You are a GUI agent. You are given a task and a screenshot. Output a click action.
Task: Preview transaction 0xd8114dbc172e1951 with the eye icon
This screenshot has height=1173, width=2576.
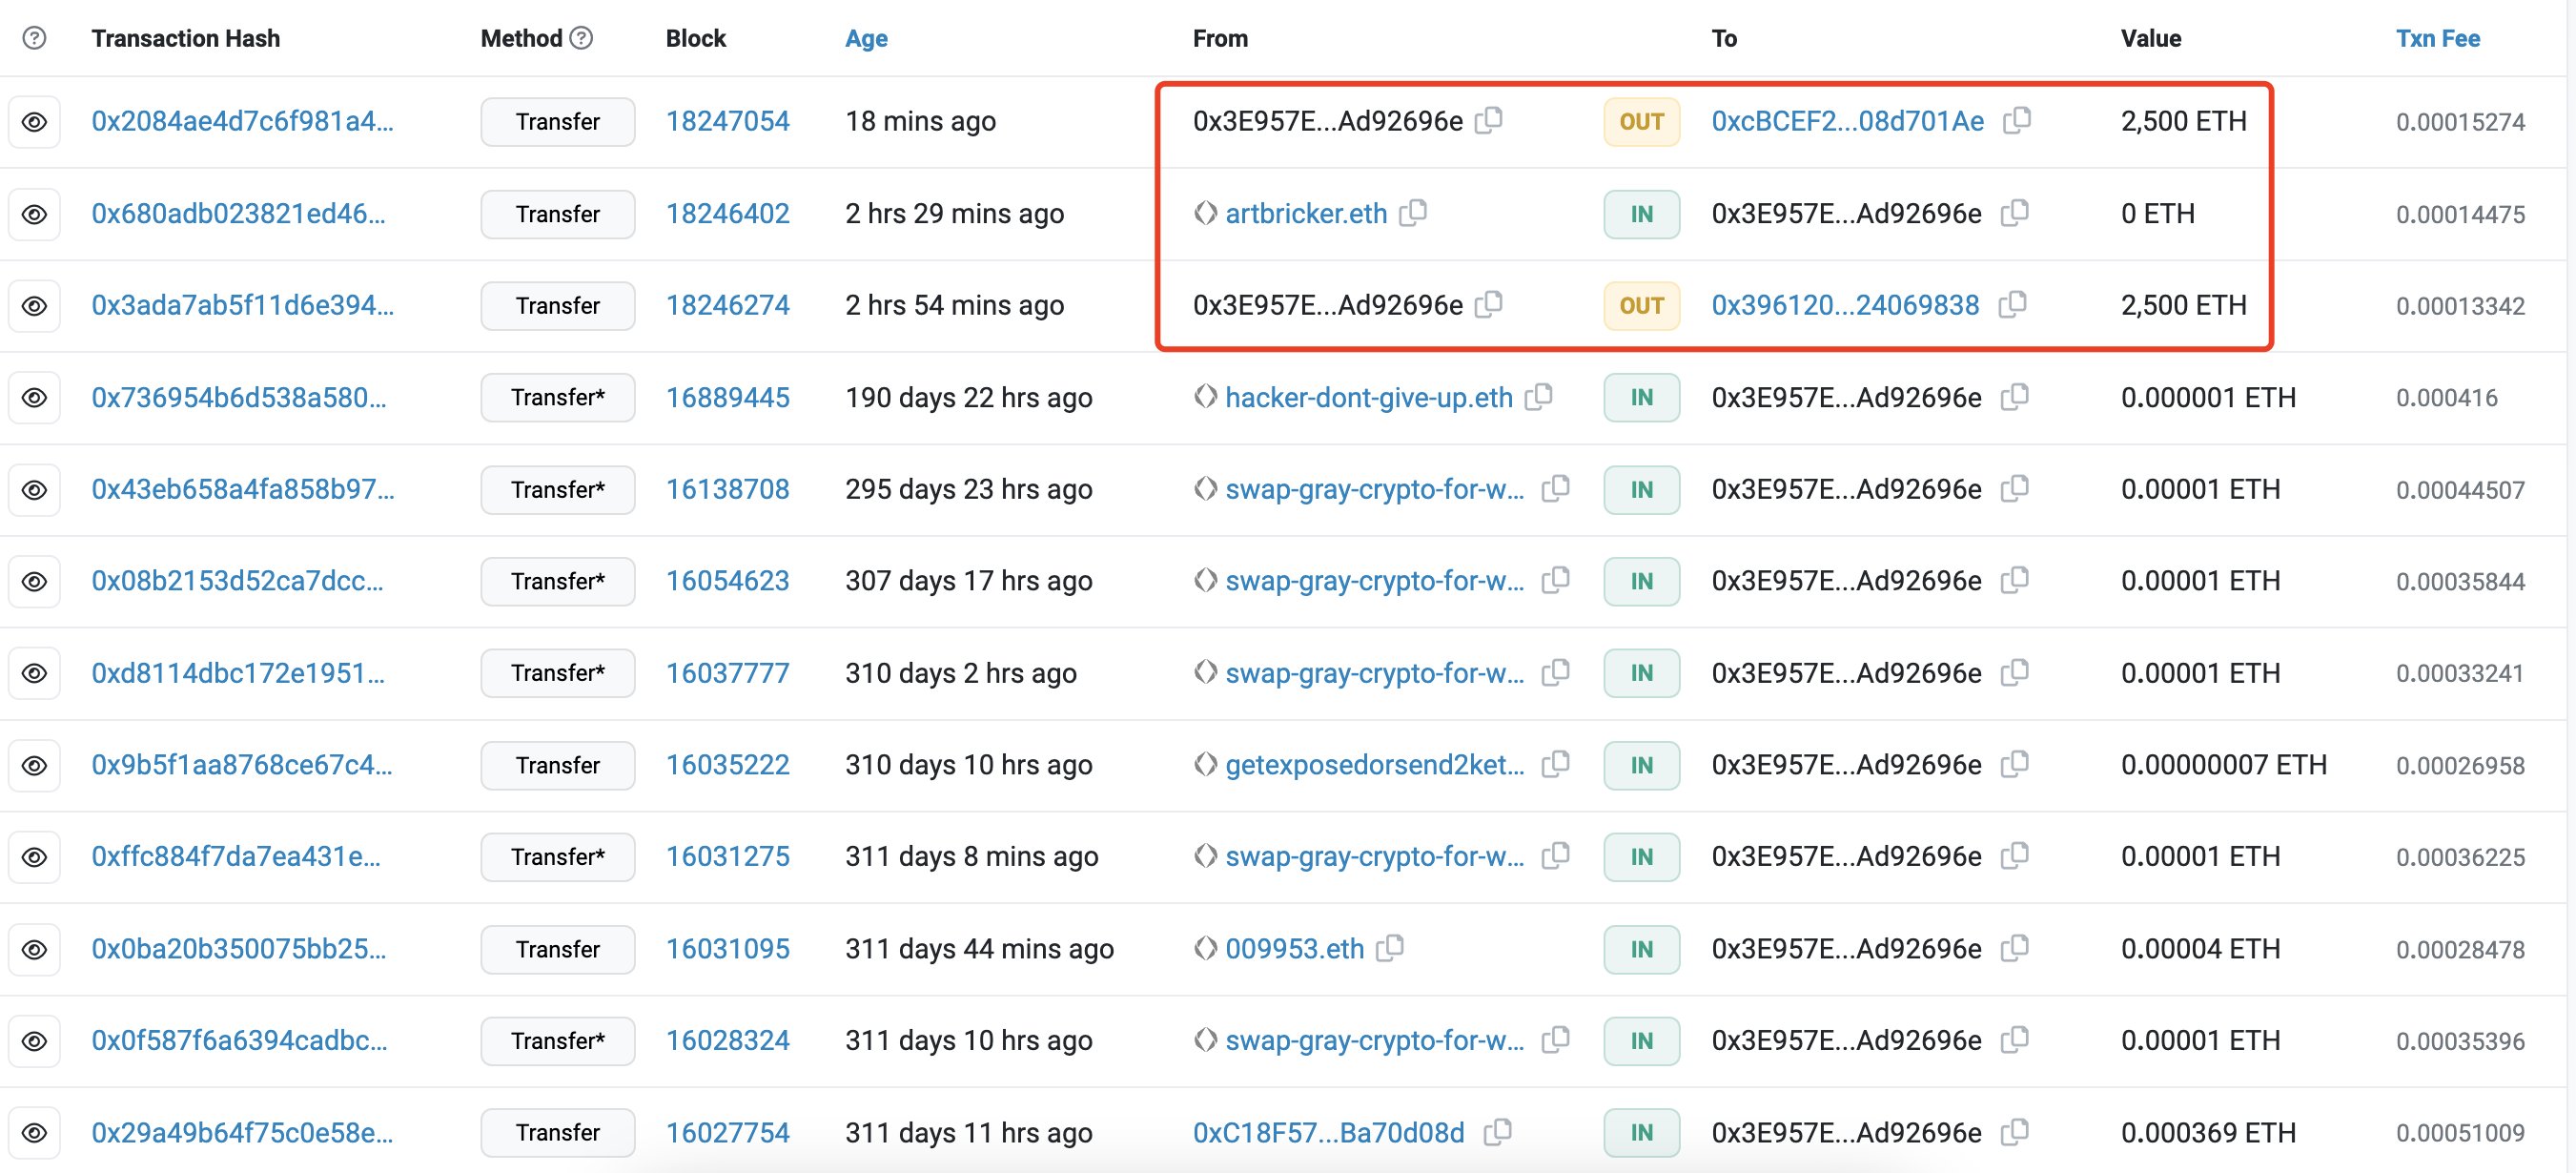(34, 673)
